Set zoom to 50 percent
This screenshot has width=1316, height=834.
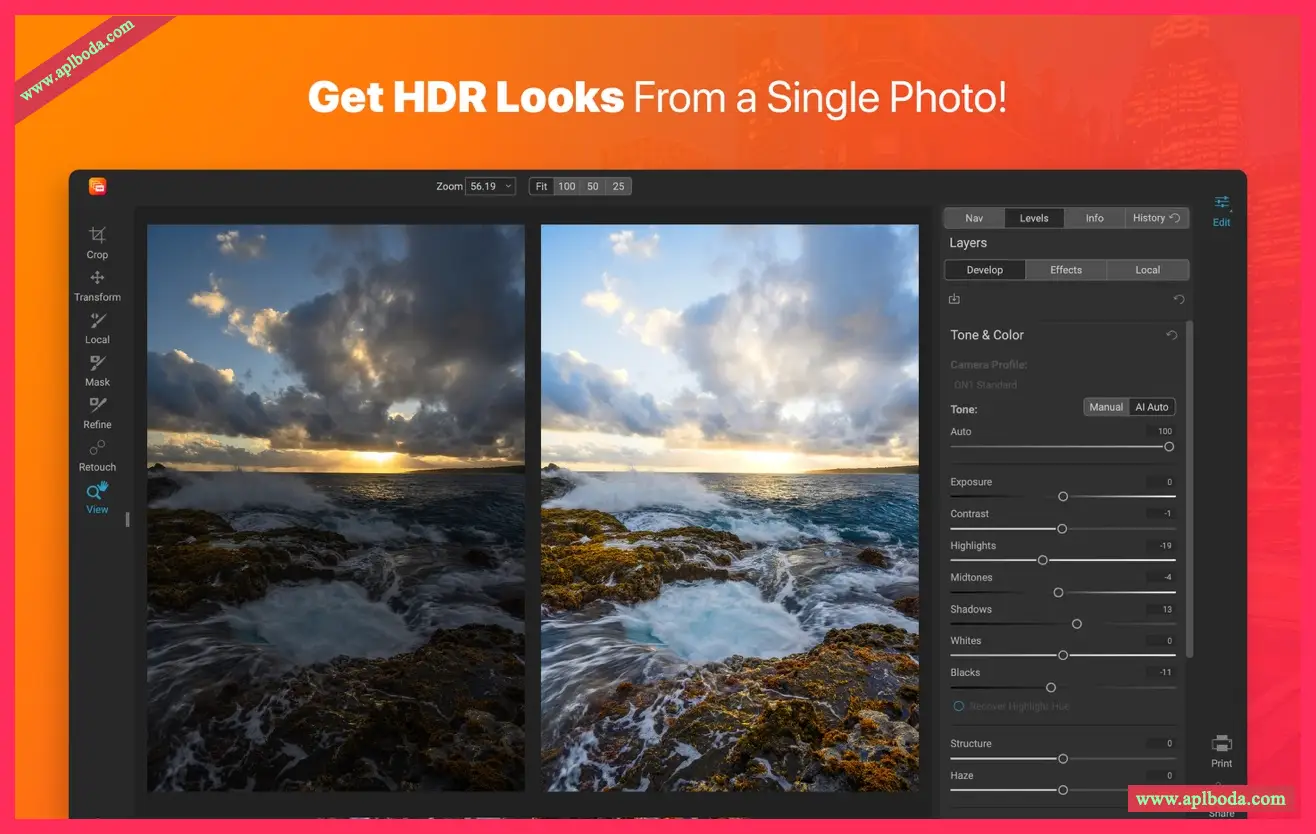coord(593,186)
